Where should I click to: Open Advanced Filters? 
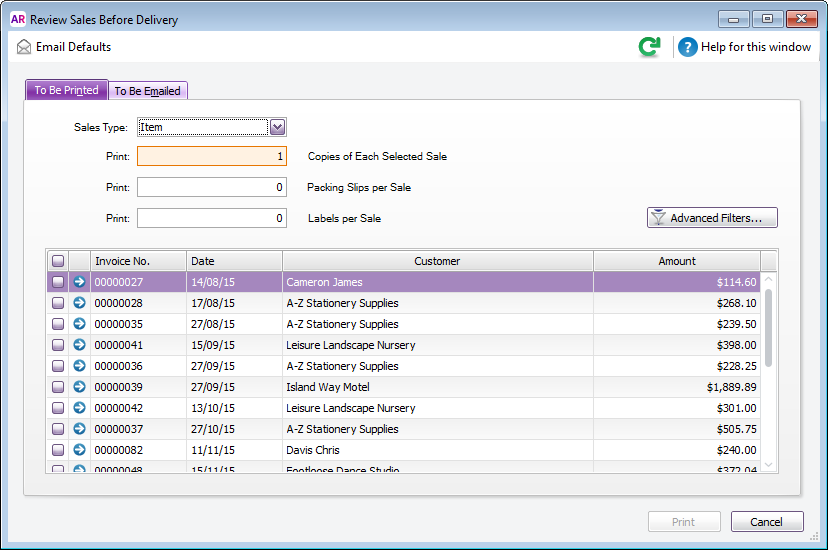pyautogui.click(x=712, y=218)
